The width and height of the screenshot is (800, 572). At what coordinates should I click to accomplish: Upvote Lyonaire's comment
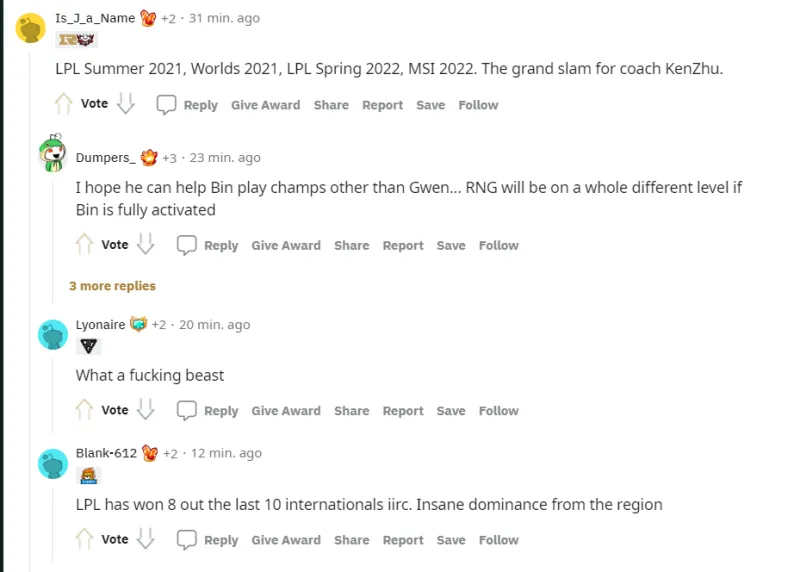[85, 410]
